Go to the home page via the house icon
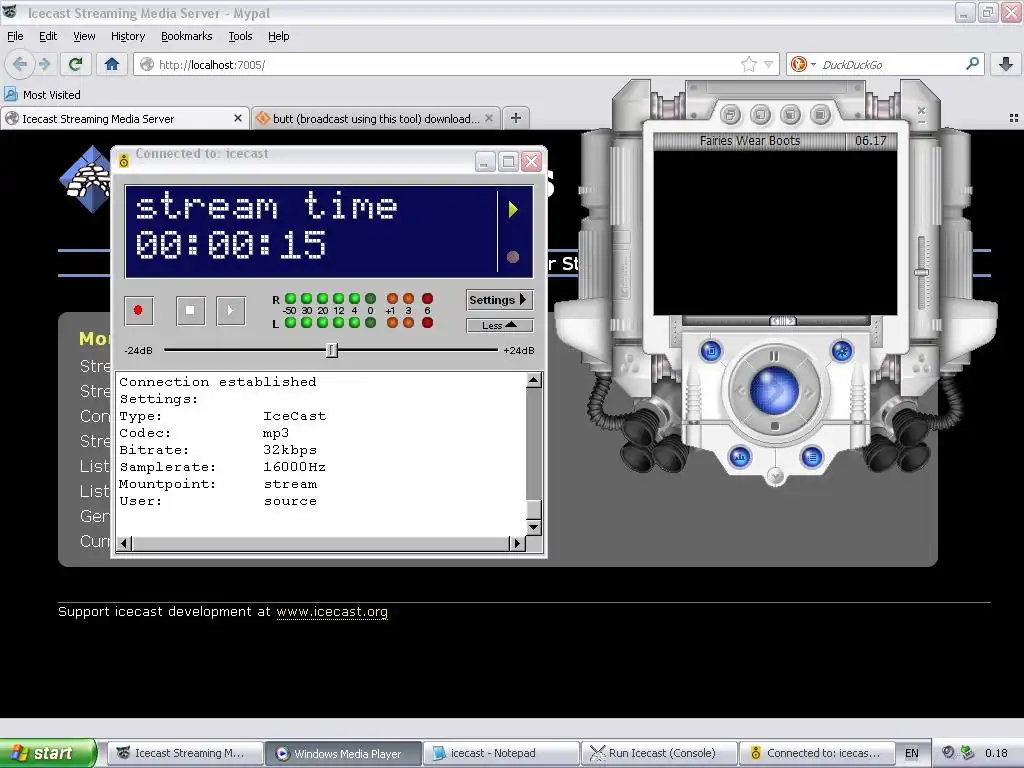This screenshot has height=768, width=1024. 112,64
